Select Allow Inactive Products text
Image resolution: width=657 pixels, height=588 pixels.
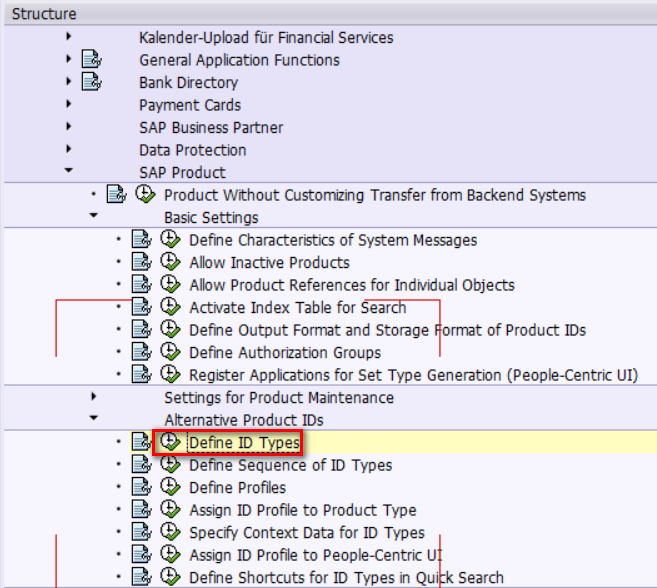(x=269, y=263)
